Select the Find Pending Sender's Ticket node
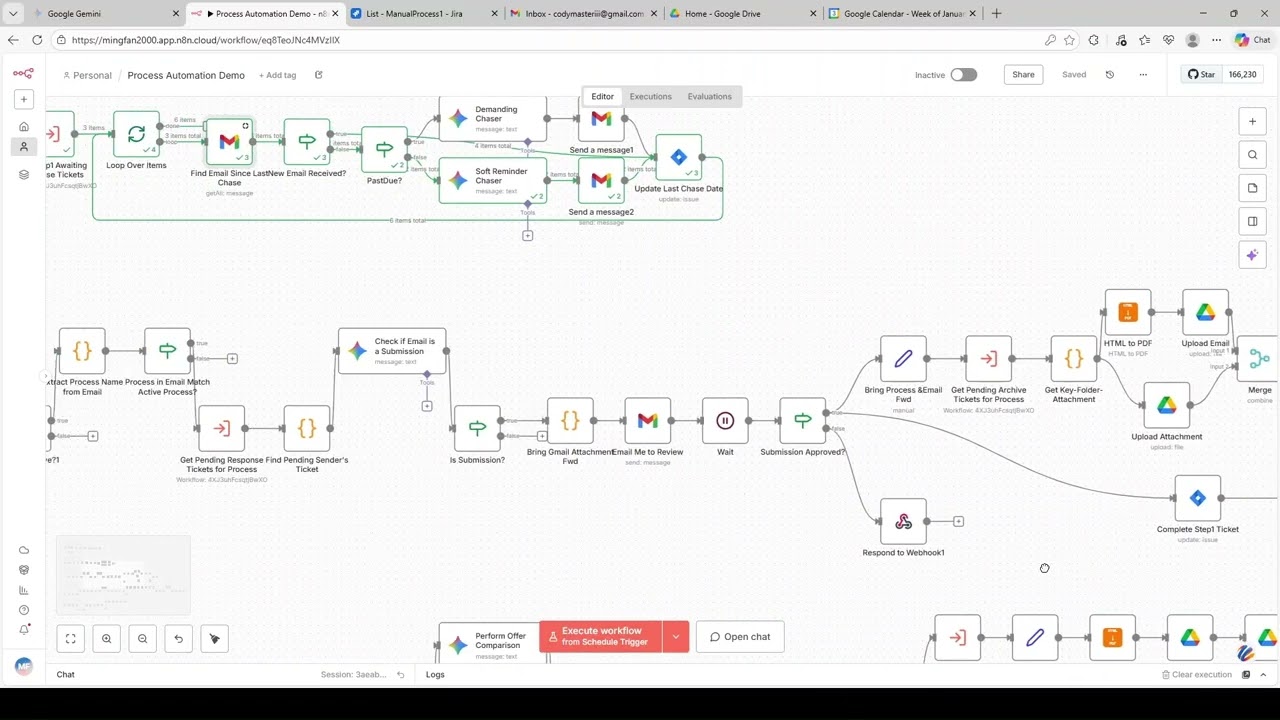This screenshot has height=720, width=1280. click(307, 428)
